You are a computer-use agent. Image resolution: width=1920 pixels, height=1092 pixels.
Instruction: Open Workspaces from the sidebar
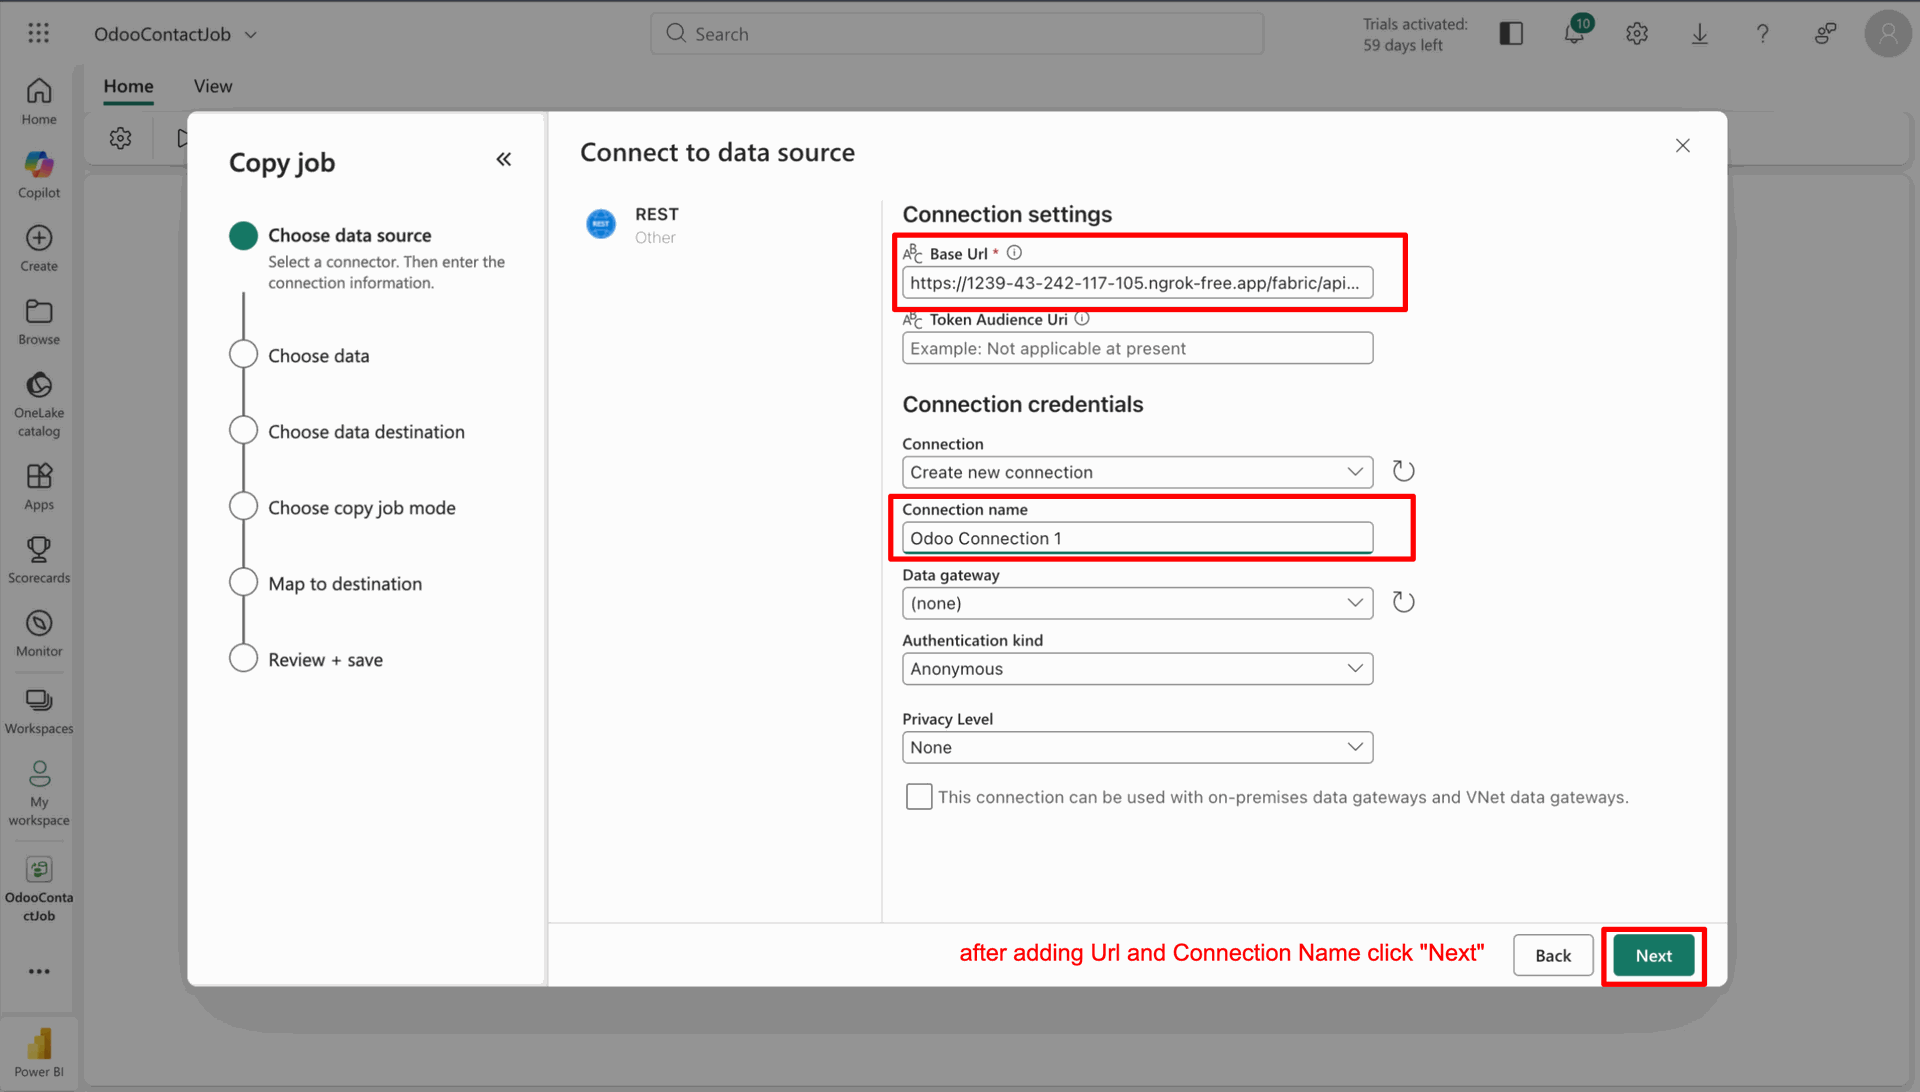(39, 710)
